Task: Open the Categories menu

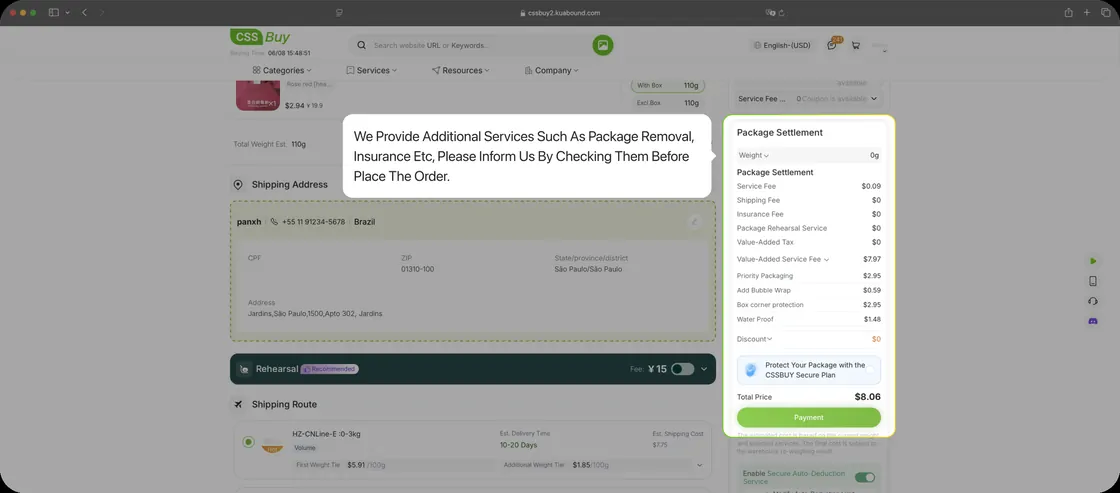Action: [x=282, y=70]
